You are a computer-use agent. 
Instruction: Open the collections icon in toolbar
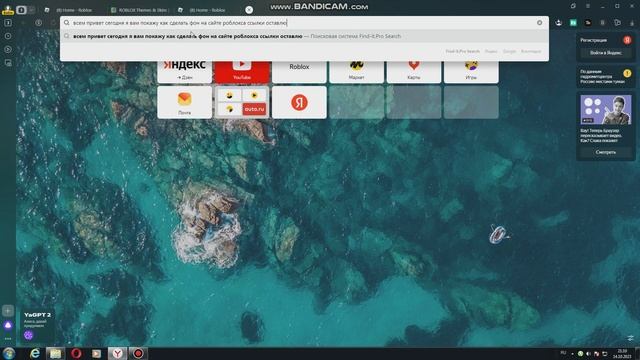point(617,23)
